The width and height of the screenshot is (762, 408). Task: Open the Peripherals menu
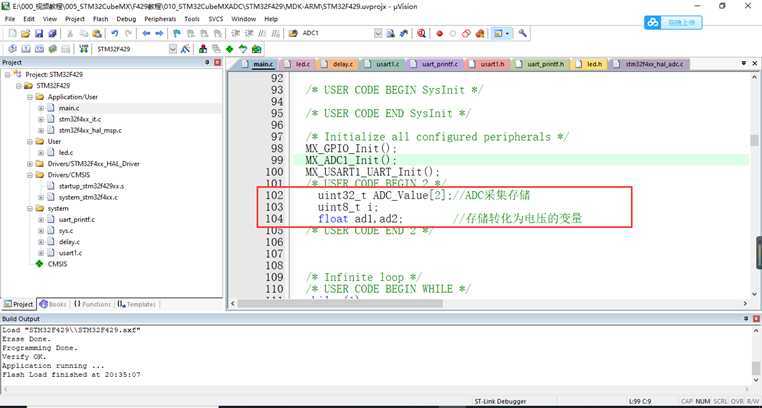coord(160,19)
